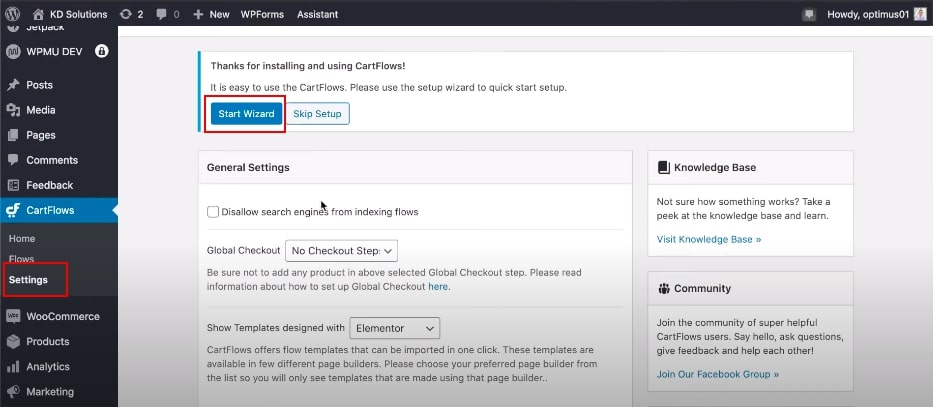The height and width of the screenshot is (407, 933).
Task: Click the optimus01 user avatar
Action: (x=920, y=14)
